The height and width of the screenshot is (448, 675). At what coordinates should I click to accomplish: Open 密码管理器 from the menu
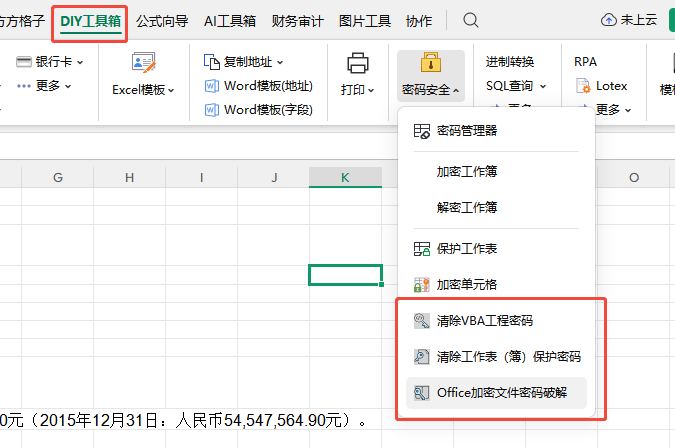coord(467,131)
